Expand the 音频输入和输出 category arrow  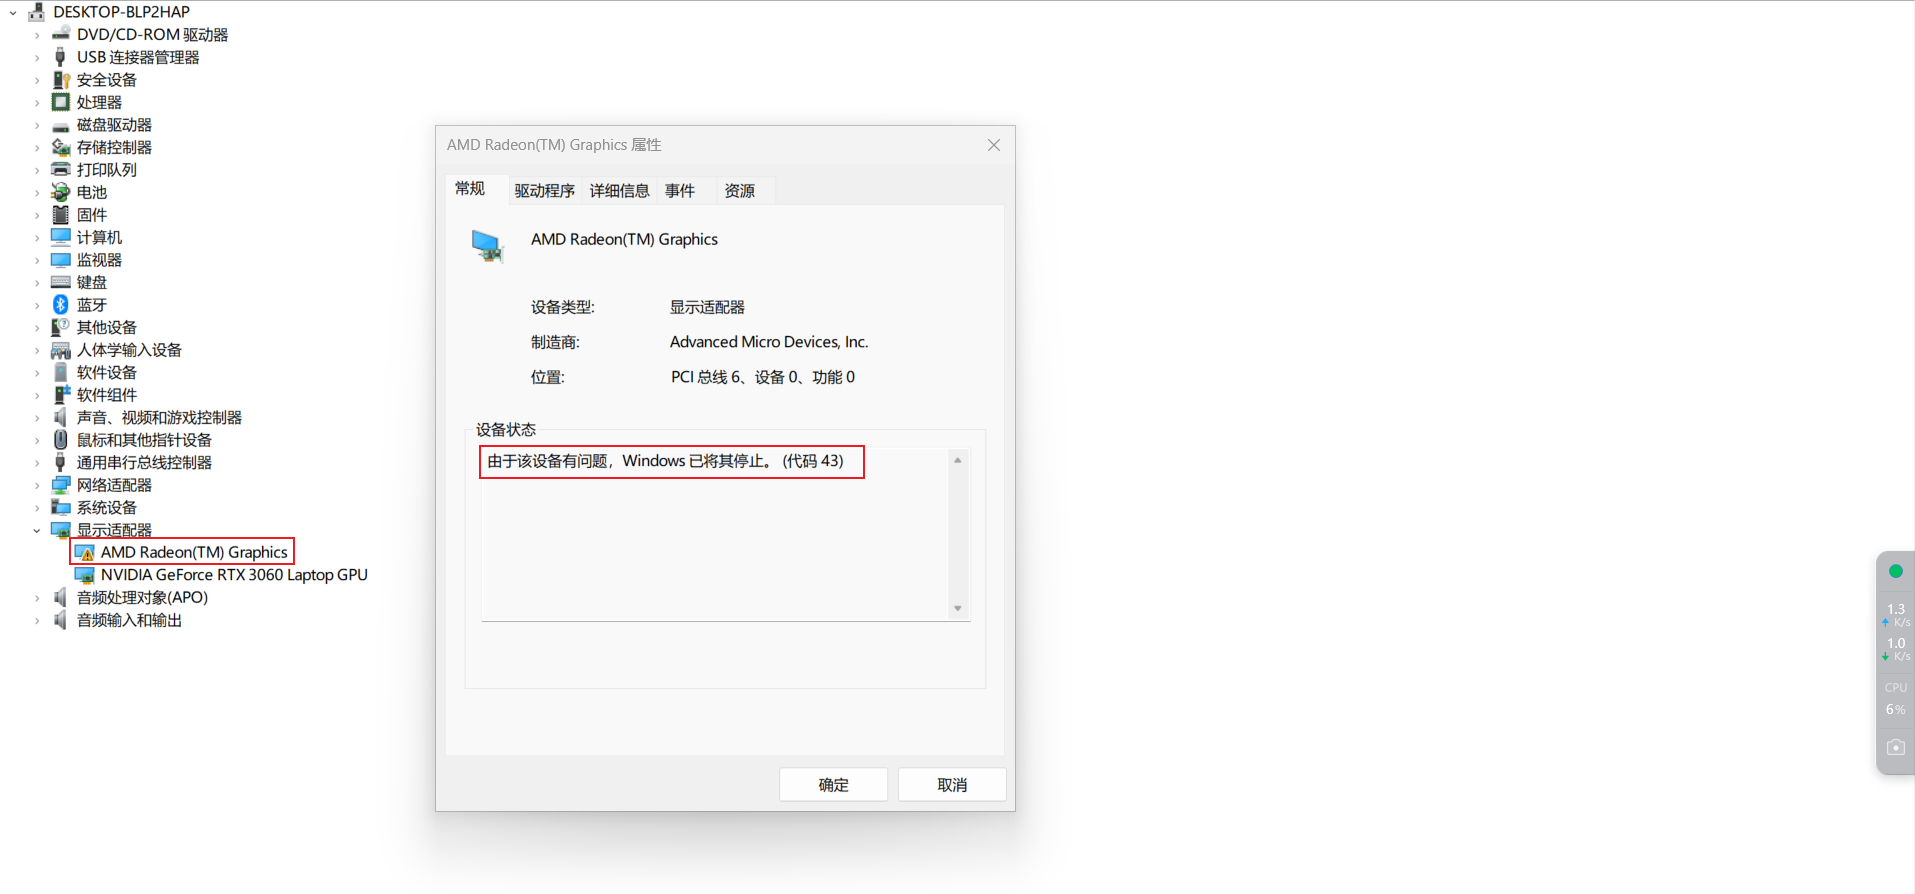coord(37,620)
